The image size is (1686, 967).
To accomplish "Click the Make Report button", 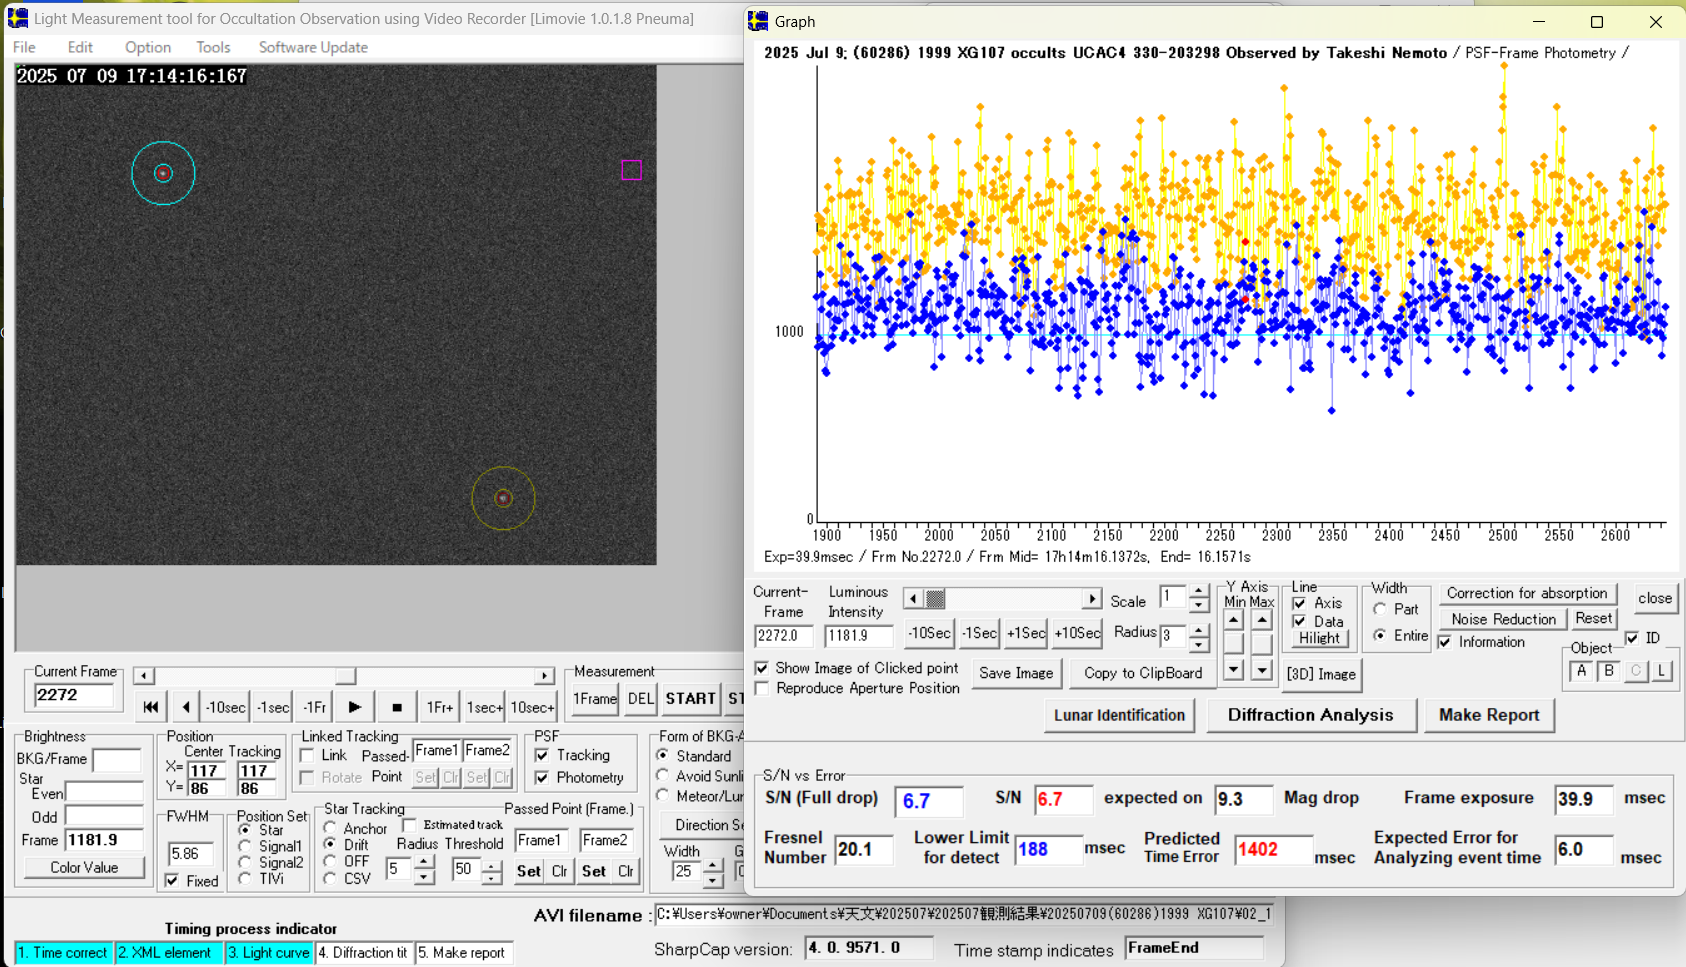I will pyautogui.click(x=1488, y=715).
